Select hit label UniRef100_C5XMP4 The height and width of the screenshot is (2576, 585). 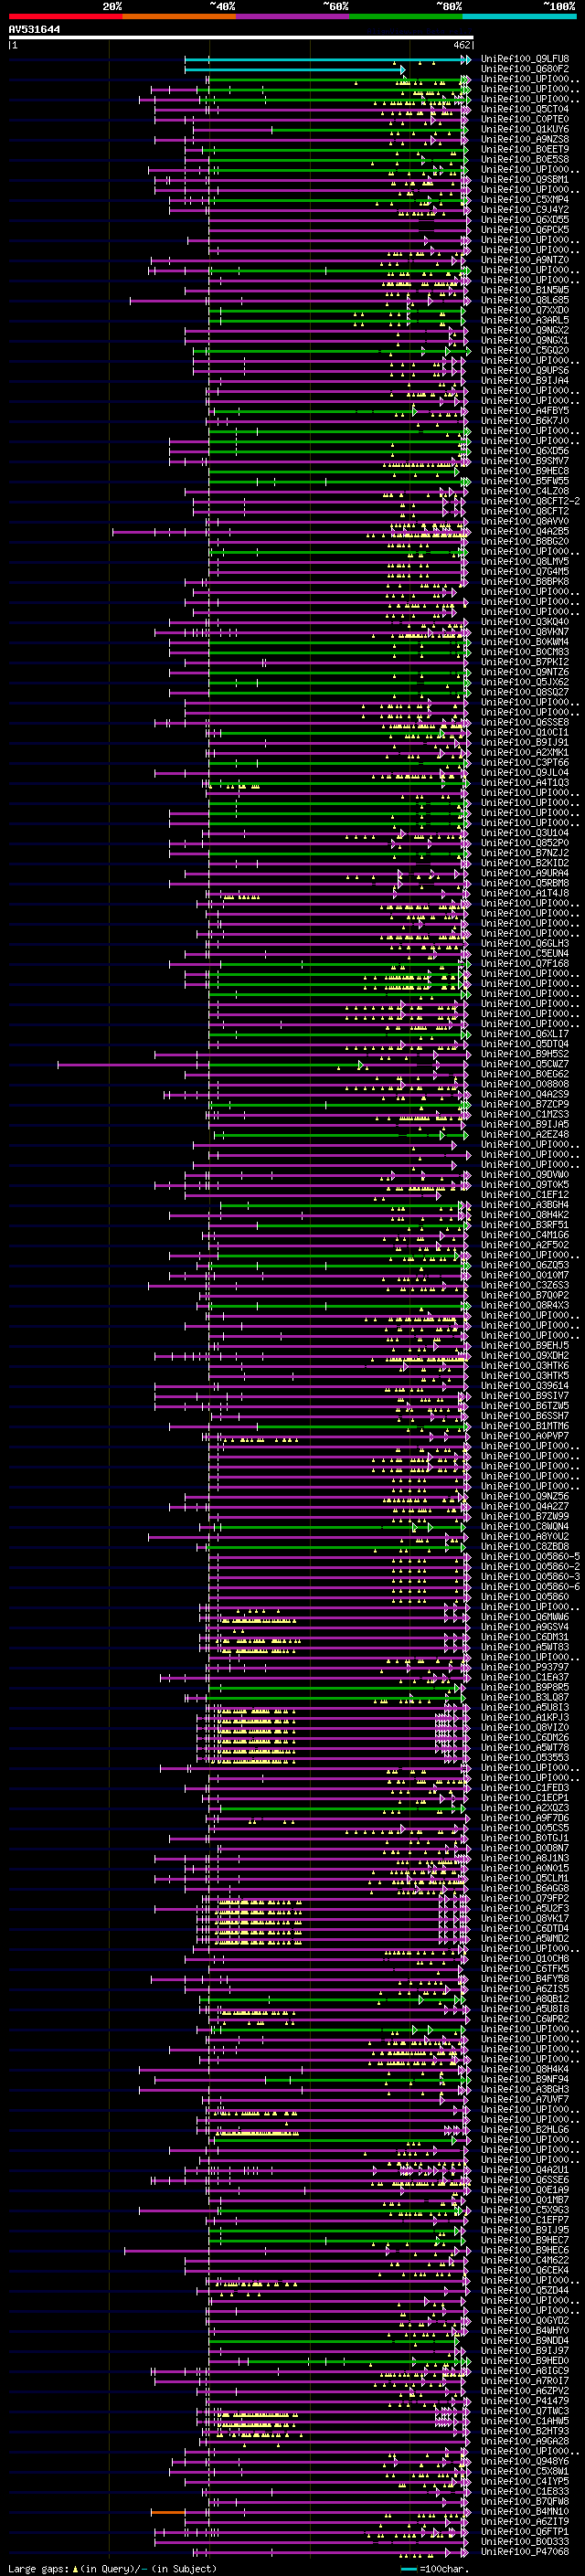(x=525, y=199)
